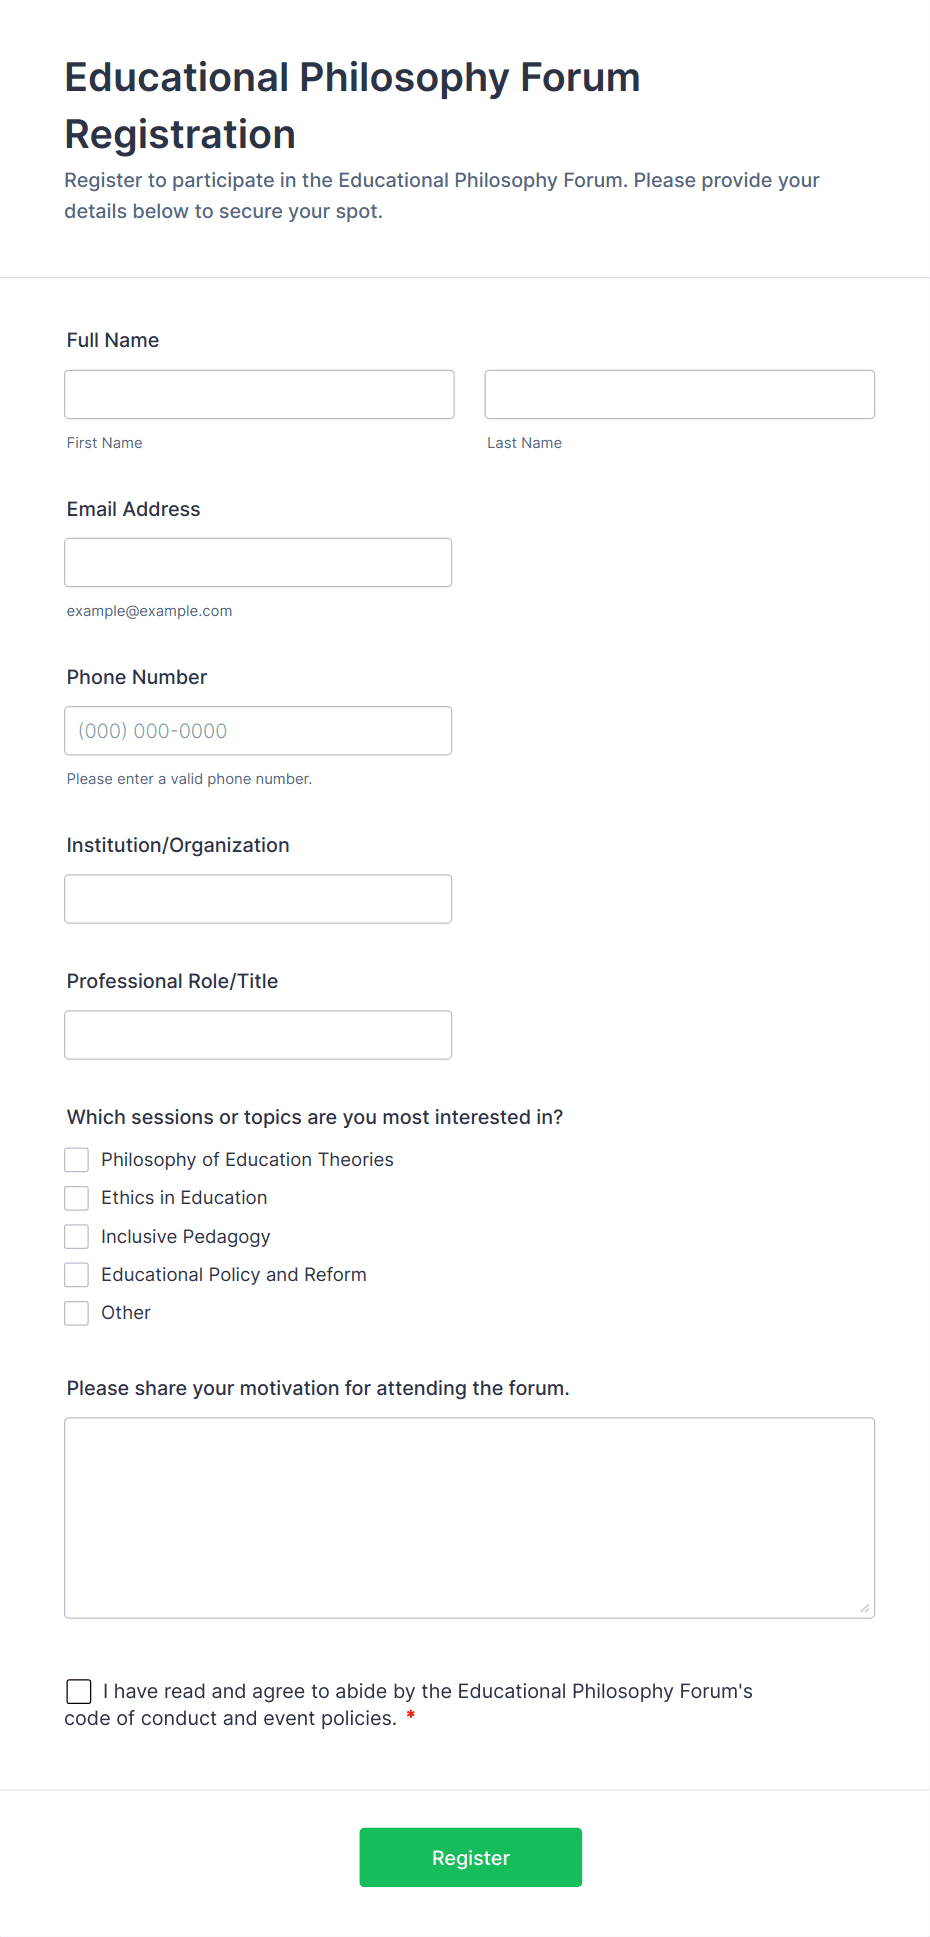This screenshot has width=930, height=1937.
Task: Click the Last Name input field
Action: (x=679, y=394)
